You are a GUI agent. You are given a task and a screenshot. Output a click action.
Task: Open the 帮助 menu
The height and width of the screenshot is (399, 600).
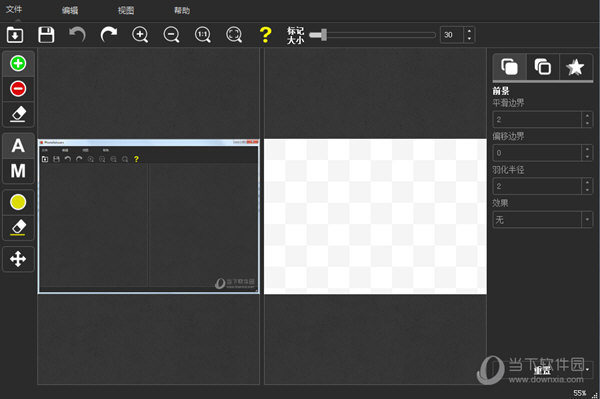(x=182, y=10)
